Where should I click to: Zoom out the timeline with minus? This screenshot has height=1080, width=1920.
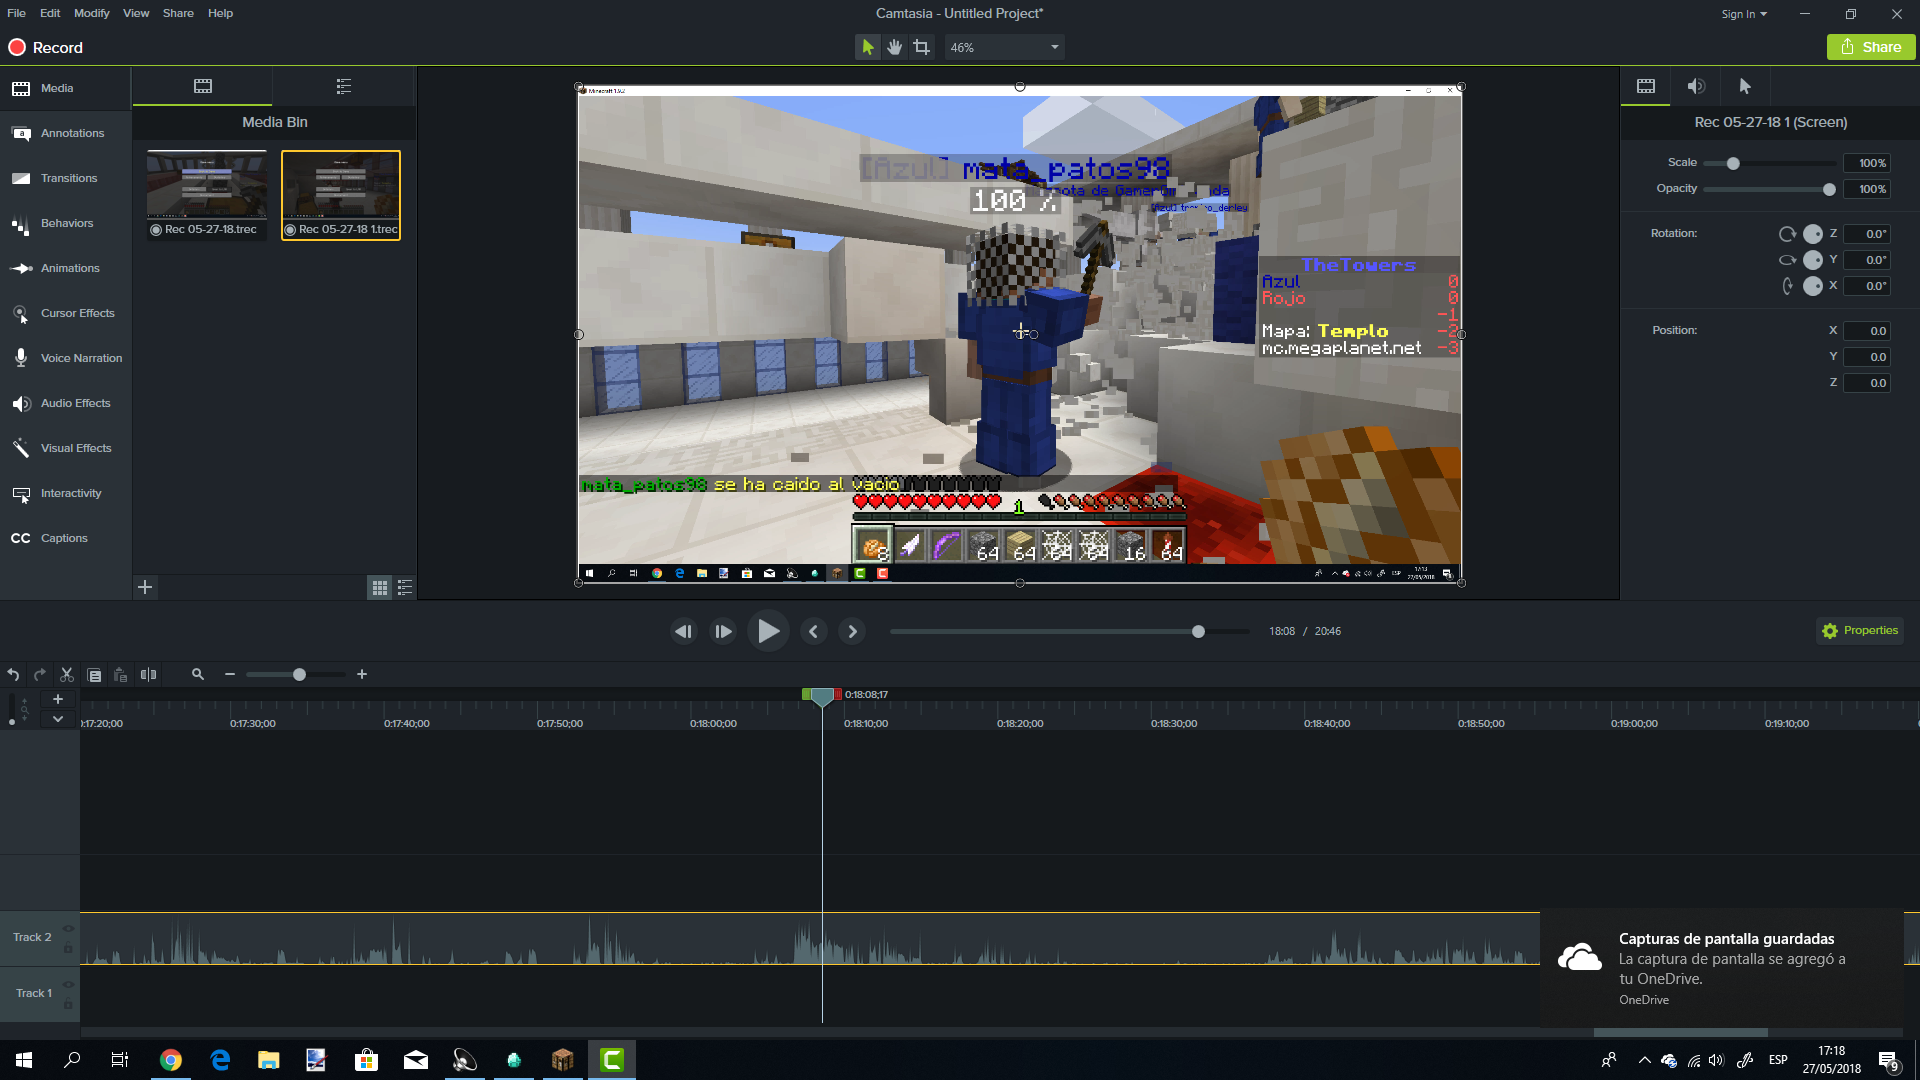click(x=230, y=675)
